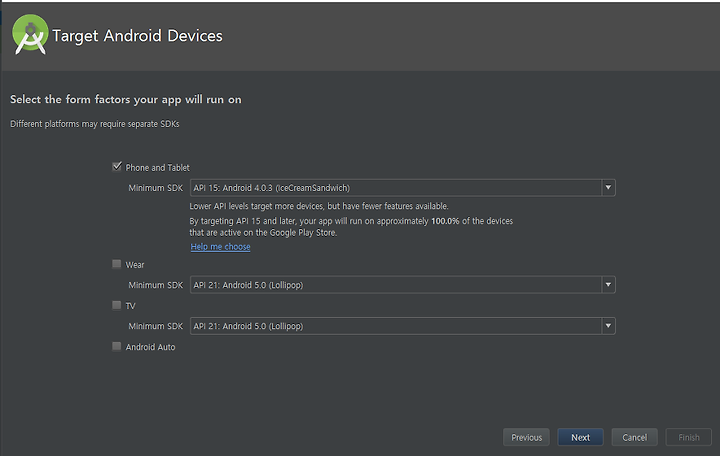
Task: Enable the TV form factor checkbox
Action: [117, 305]
